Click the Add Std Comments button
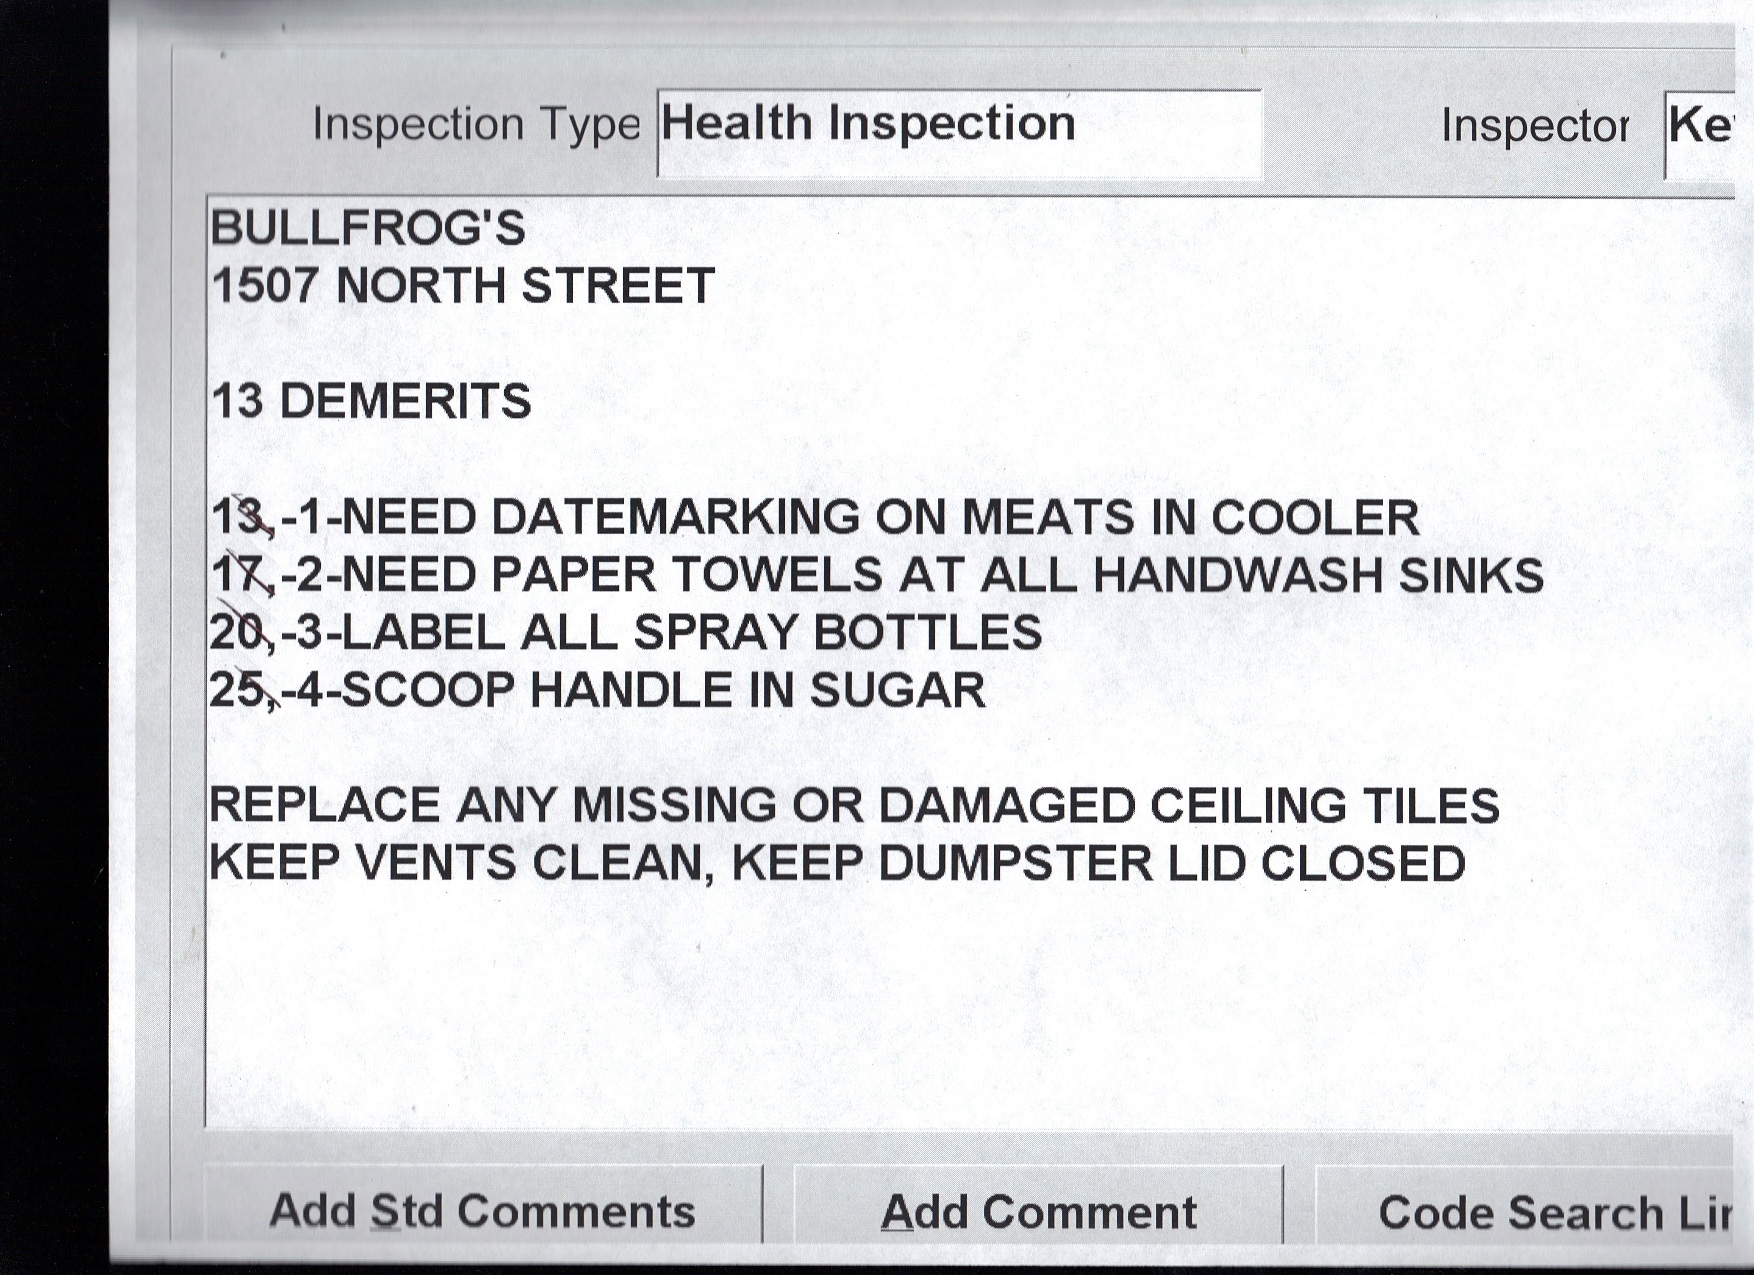1754x1275 pixels. (x=482, y=1211)
